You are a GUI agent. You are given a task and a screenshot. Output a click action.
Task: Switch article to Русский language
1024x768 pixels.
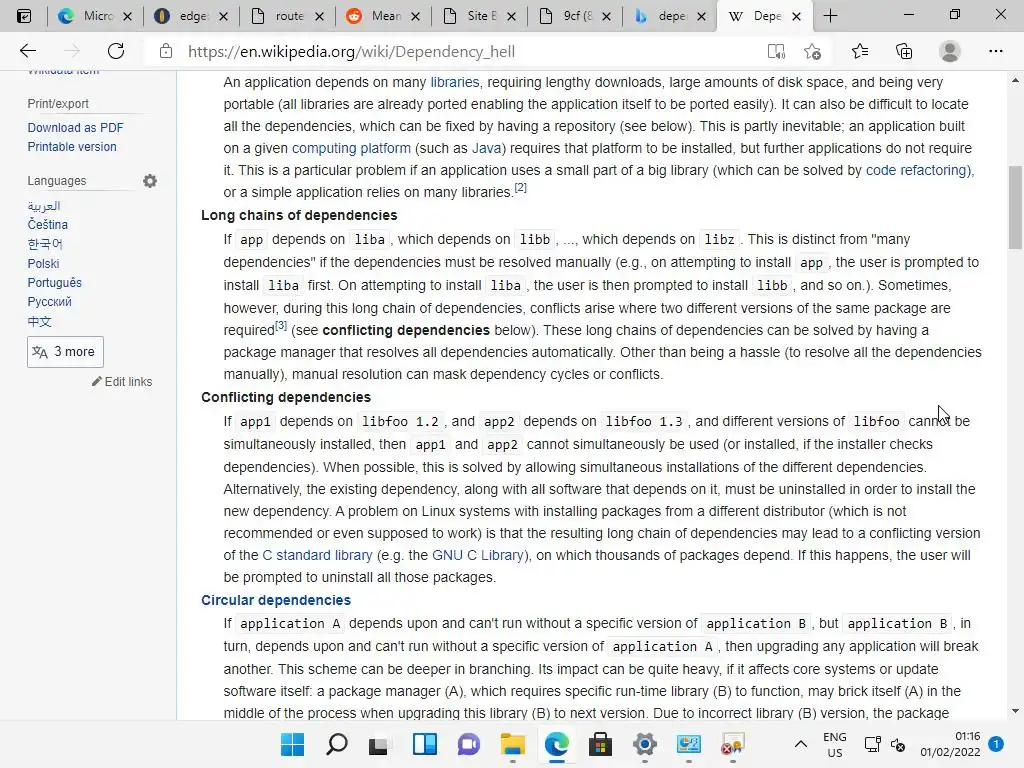click(x=50, y=302)
